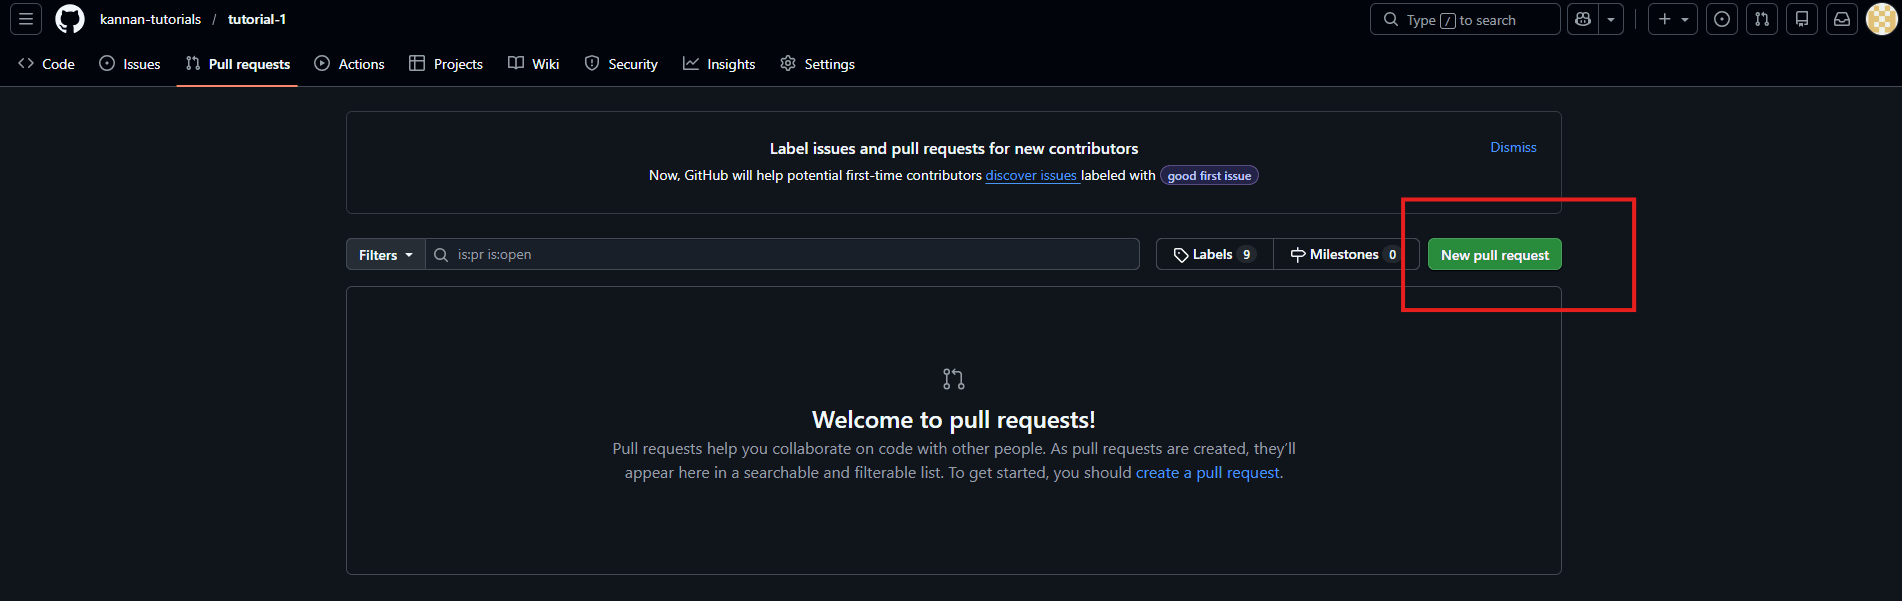Click the user profile avatar
This screenshot has width=1902, height=601.
[x=1881, y=19]
